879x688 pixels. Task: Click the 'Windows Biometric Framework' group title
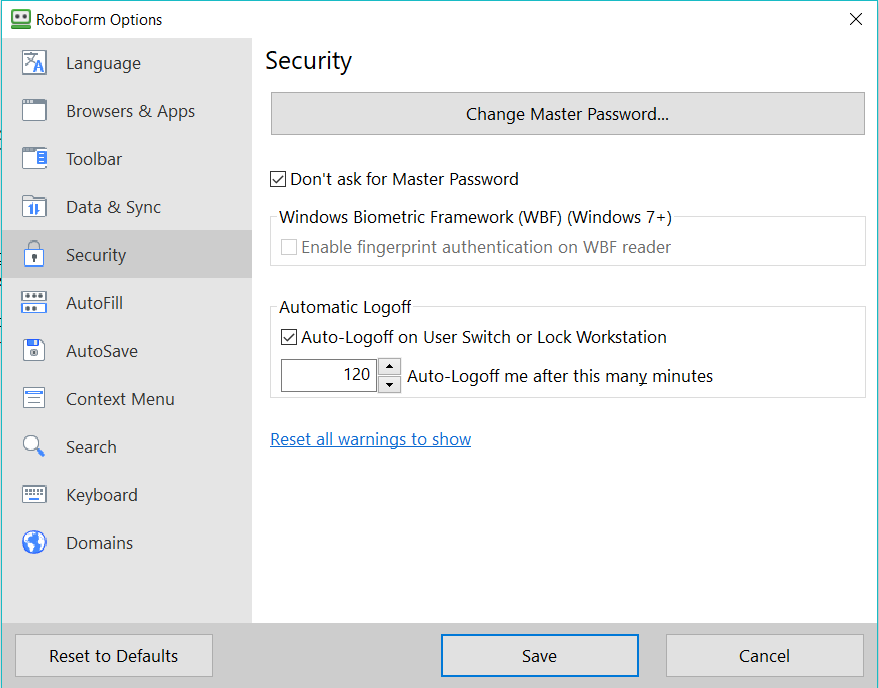tap(475, 217)
